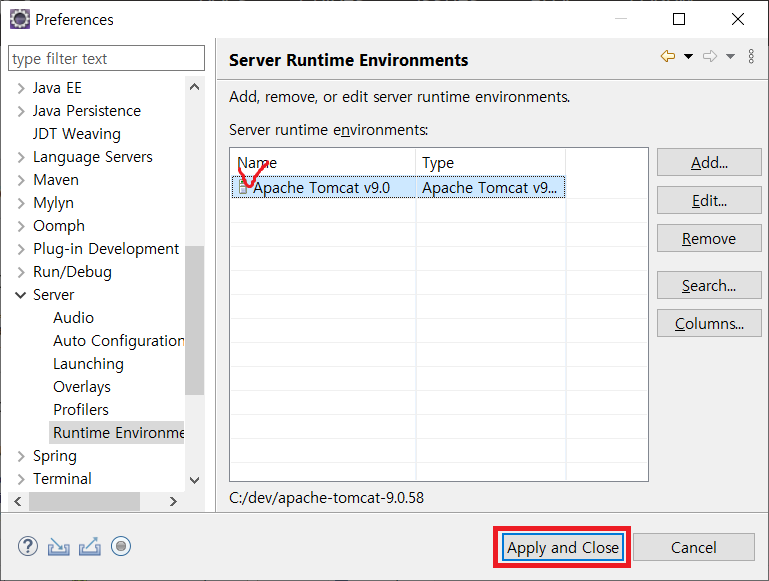Click the Apache Tomcat v9... type cell

point(489,188)
